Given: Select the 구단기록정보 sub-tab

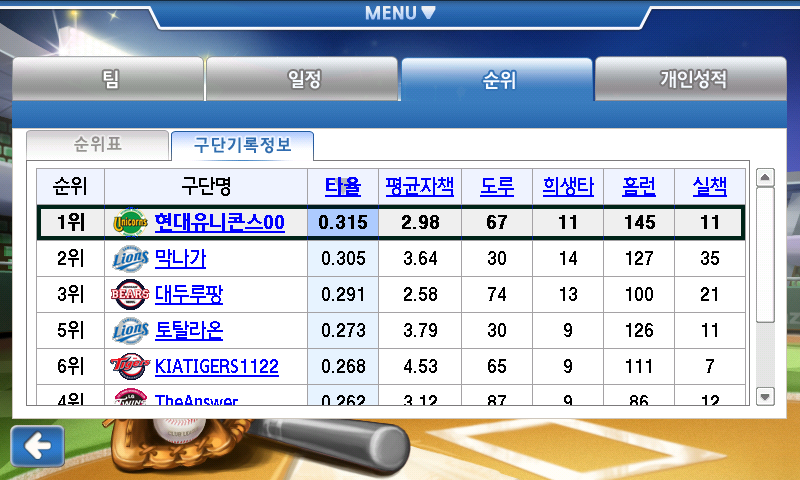Looking at the screenshot, I should 242,145.
